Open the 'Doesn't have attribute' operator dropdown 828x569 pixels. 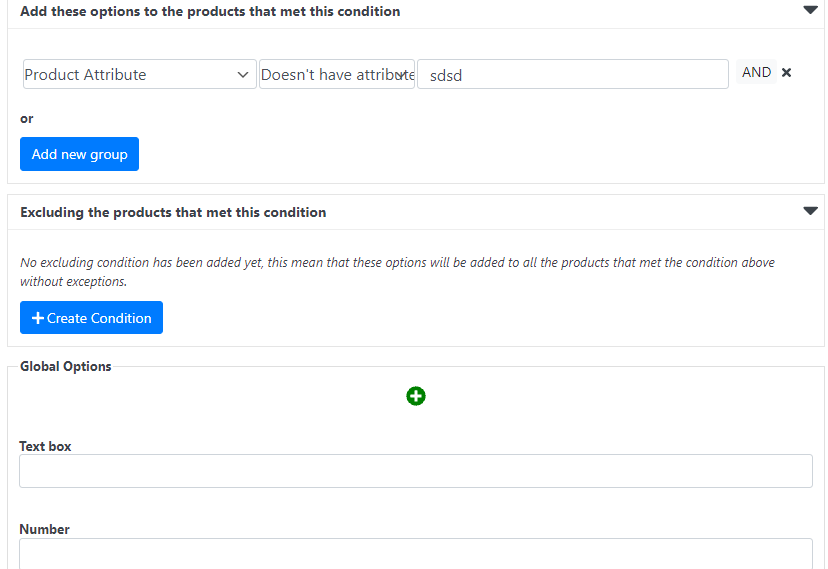click(336, 74)
